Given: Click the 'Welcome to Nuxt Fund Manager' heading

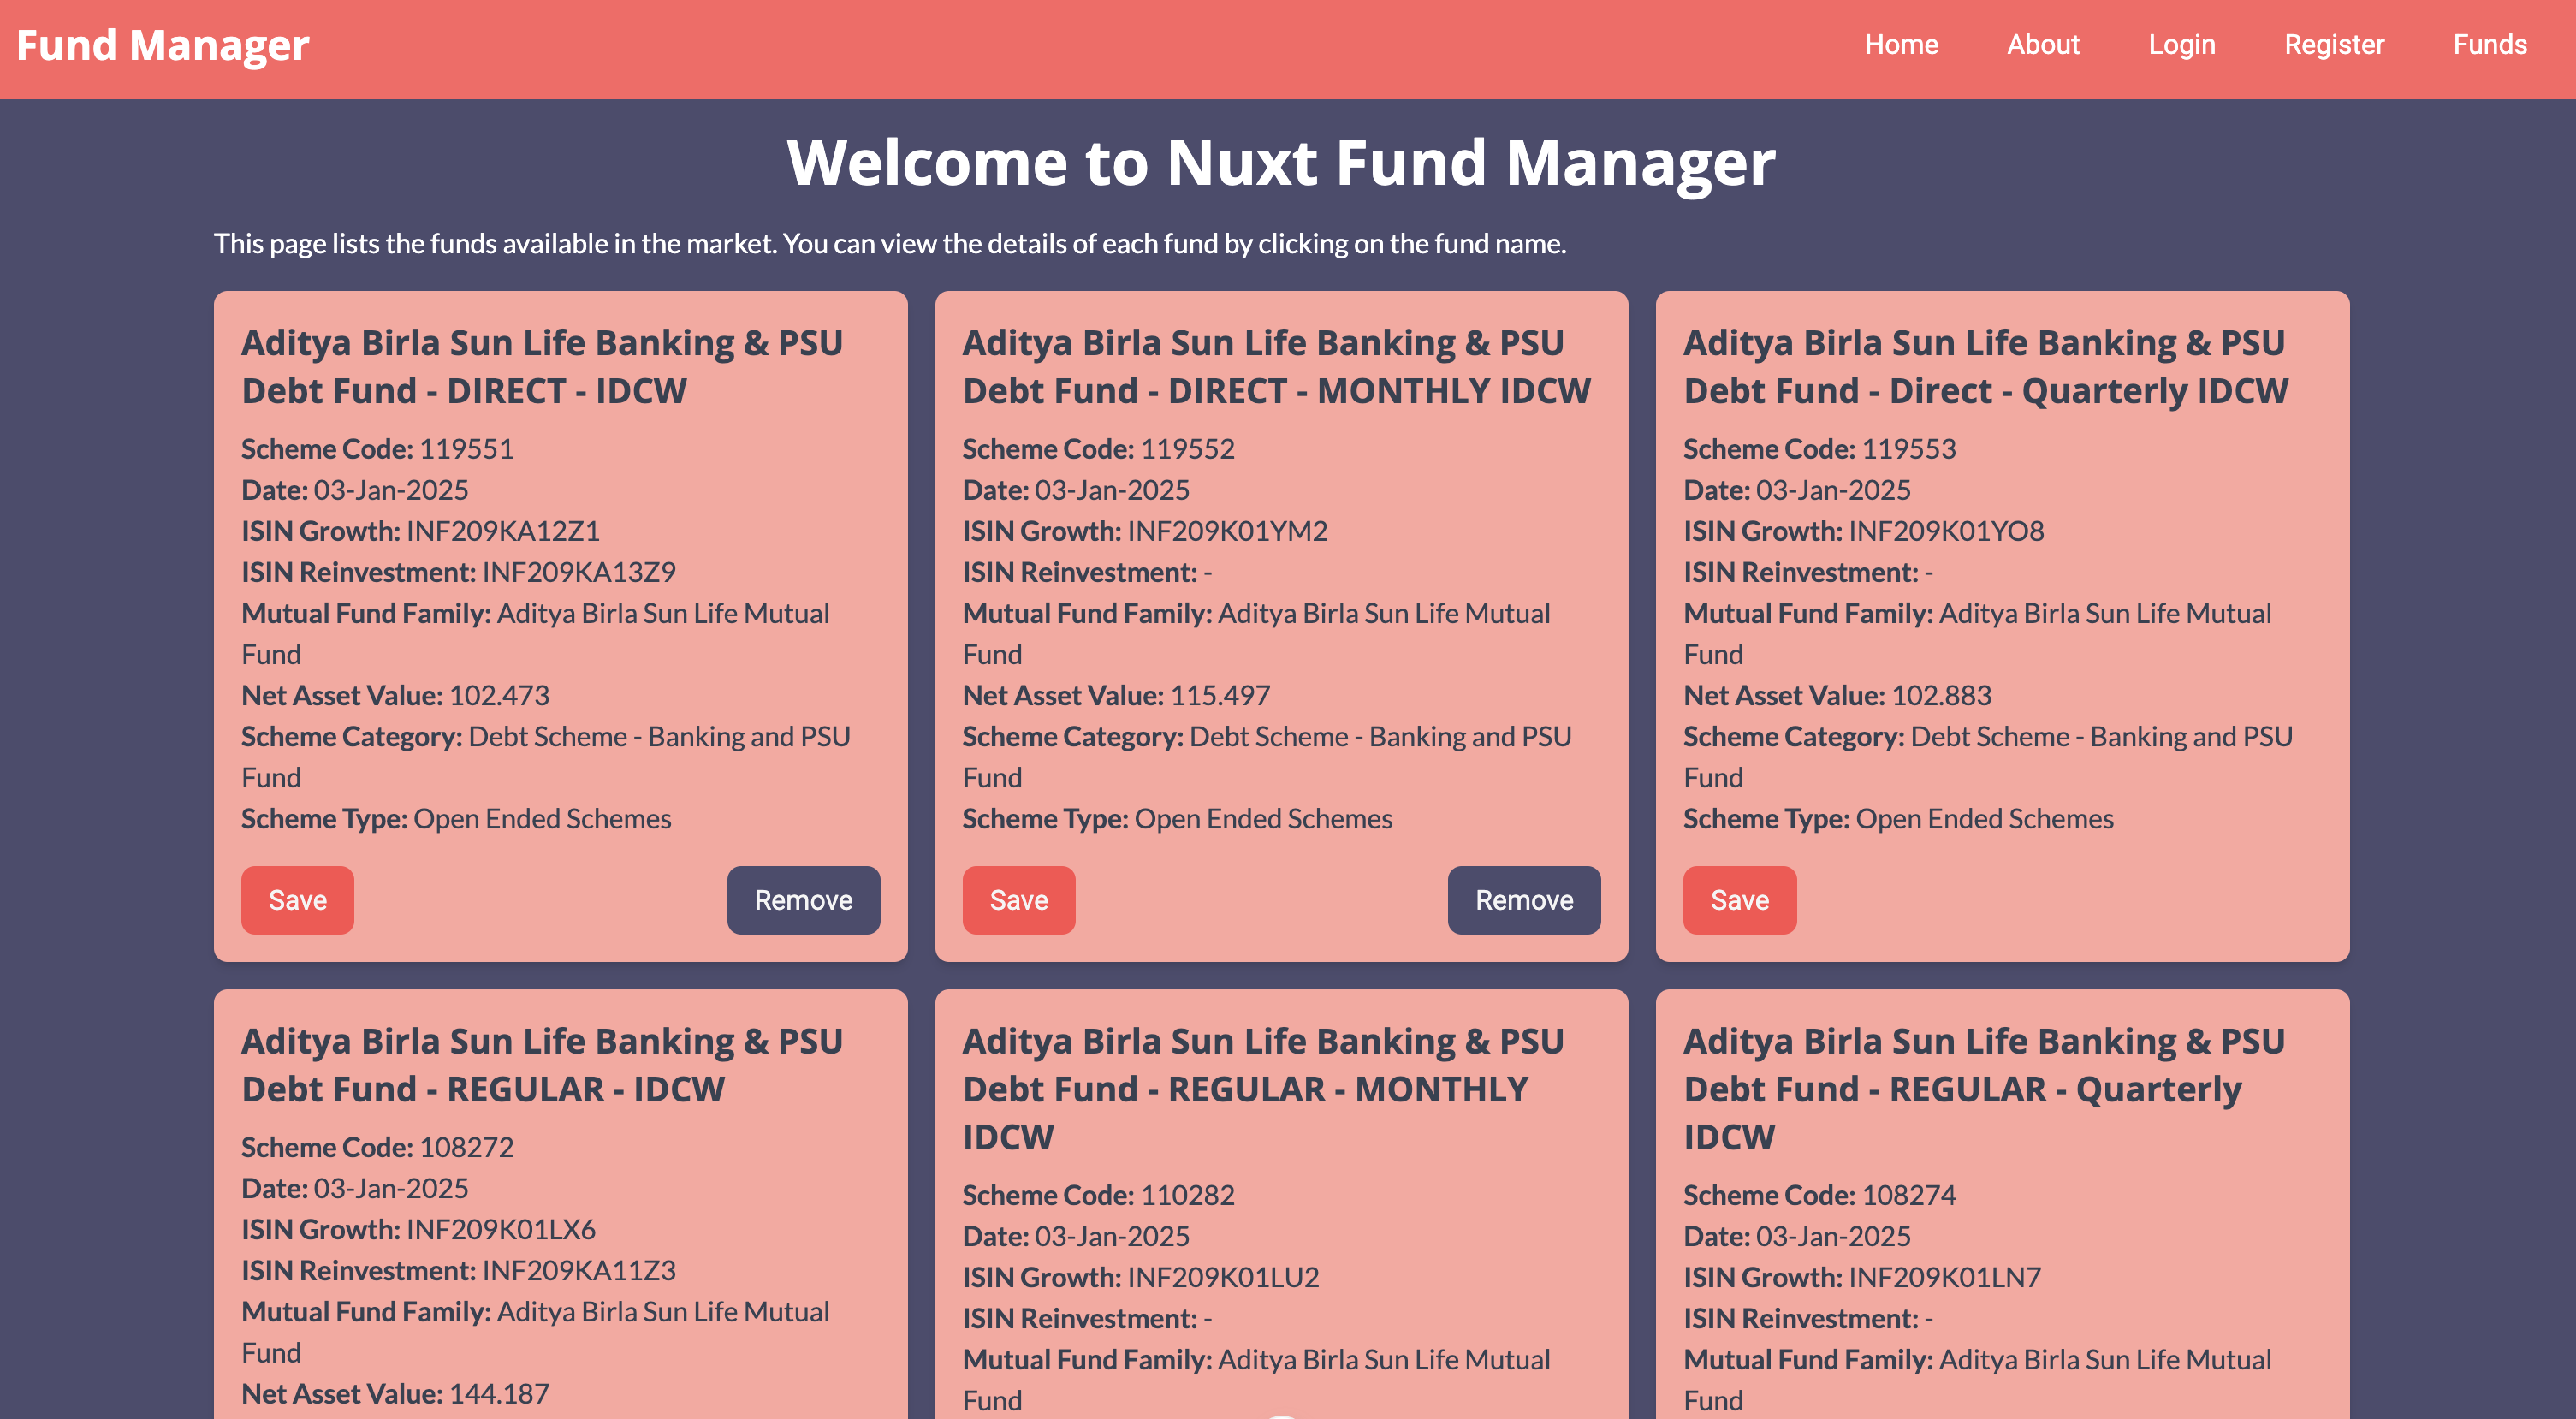Looking at the screenshot, I should pyautogui.click(x=1281, y=163).
